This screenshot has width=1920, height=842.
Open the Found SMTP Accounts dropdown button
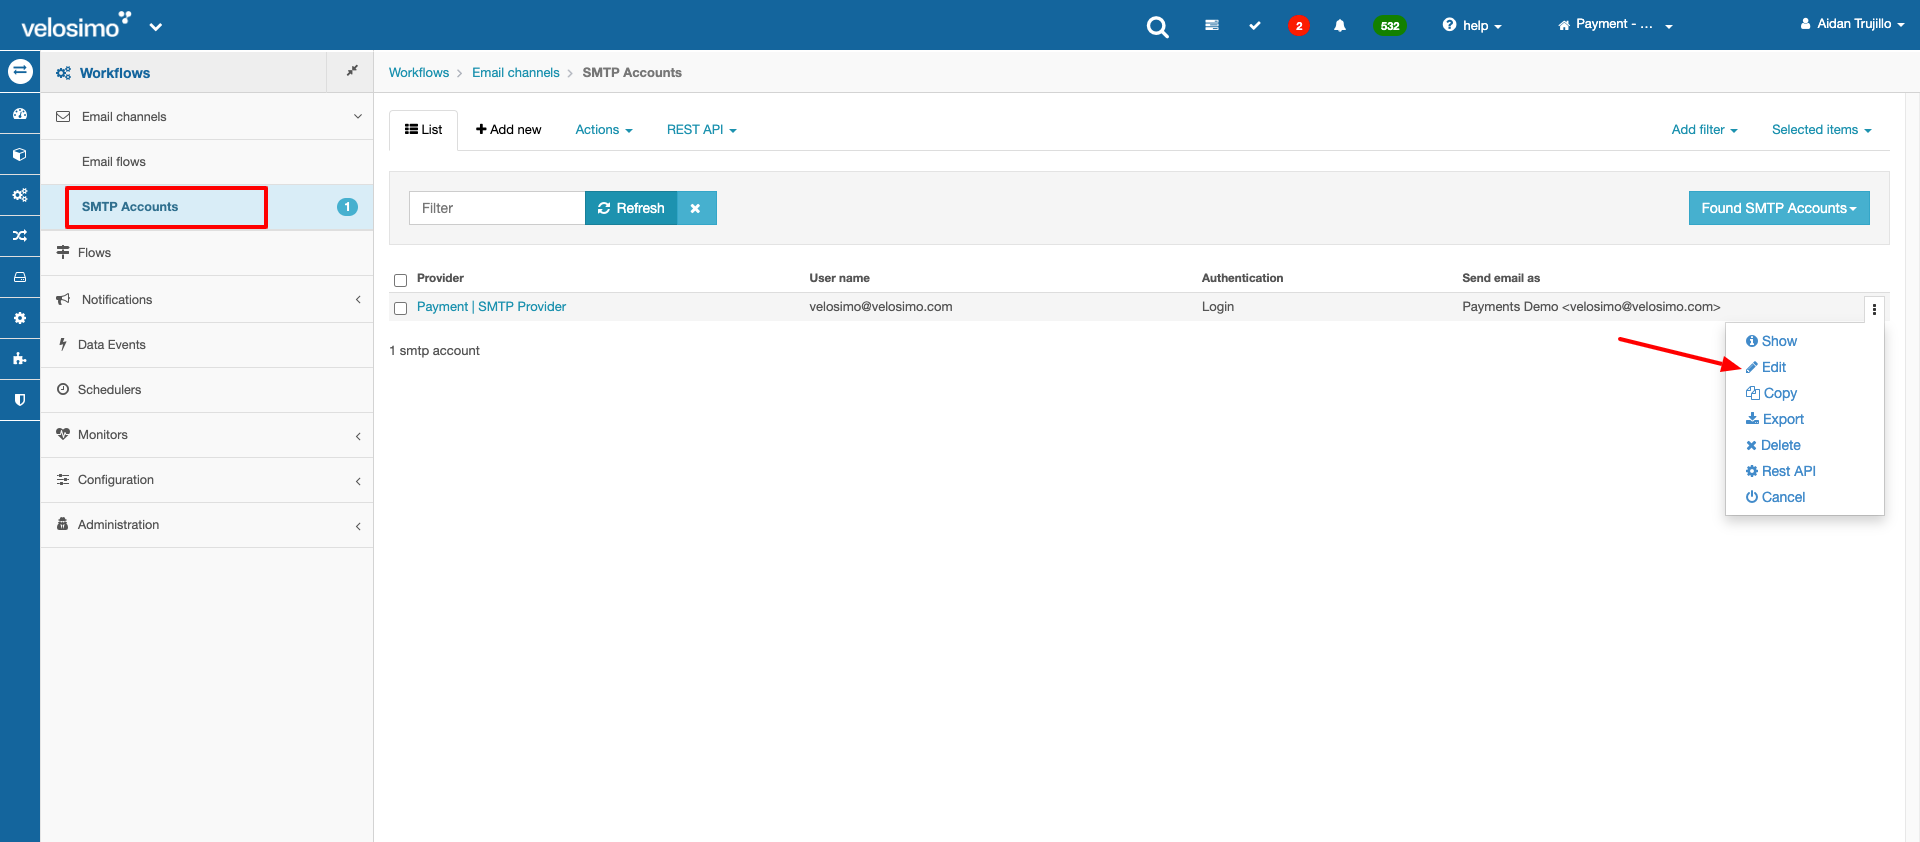click(1779, 208)
